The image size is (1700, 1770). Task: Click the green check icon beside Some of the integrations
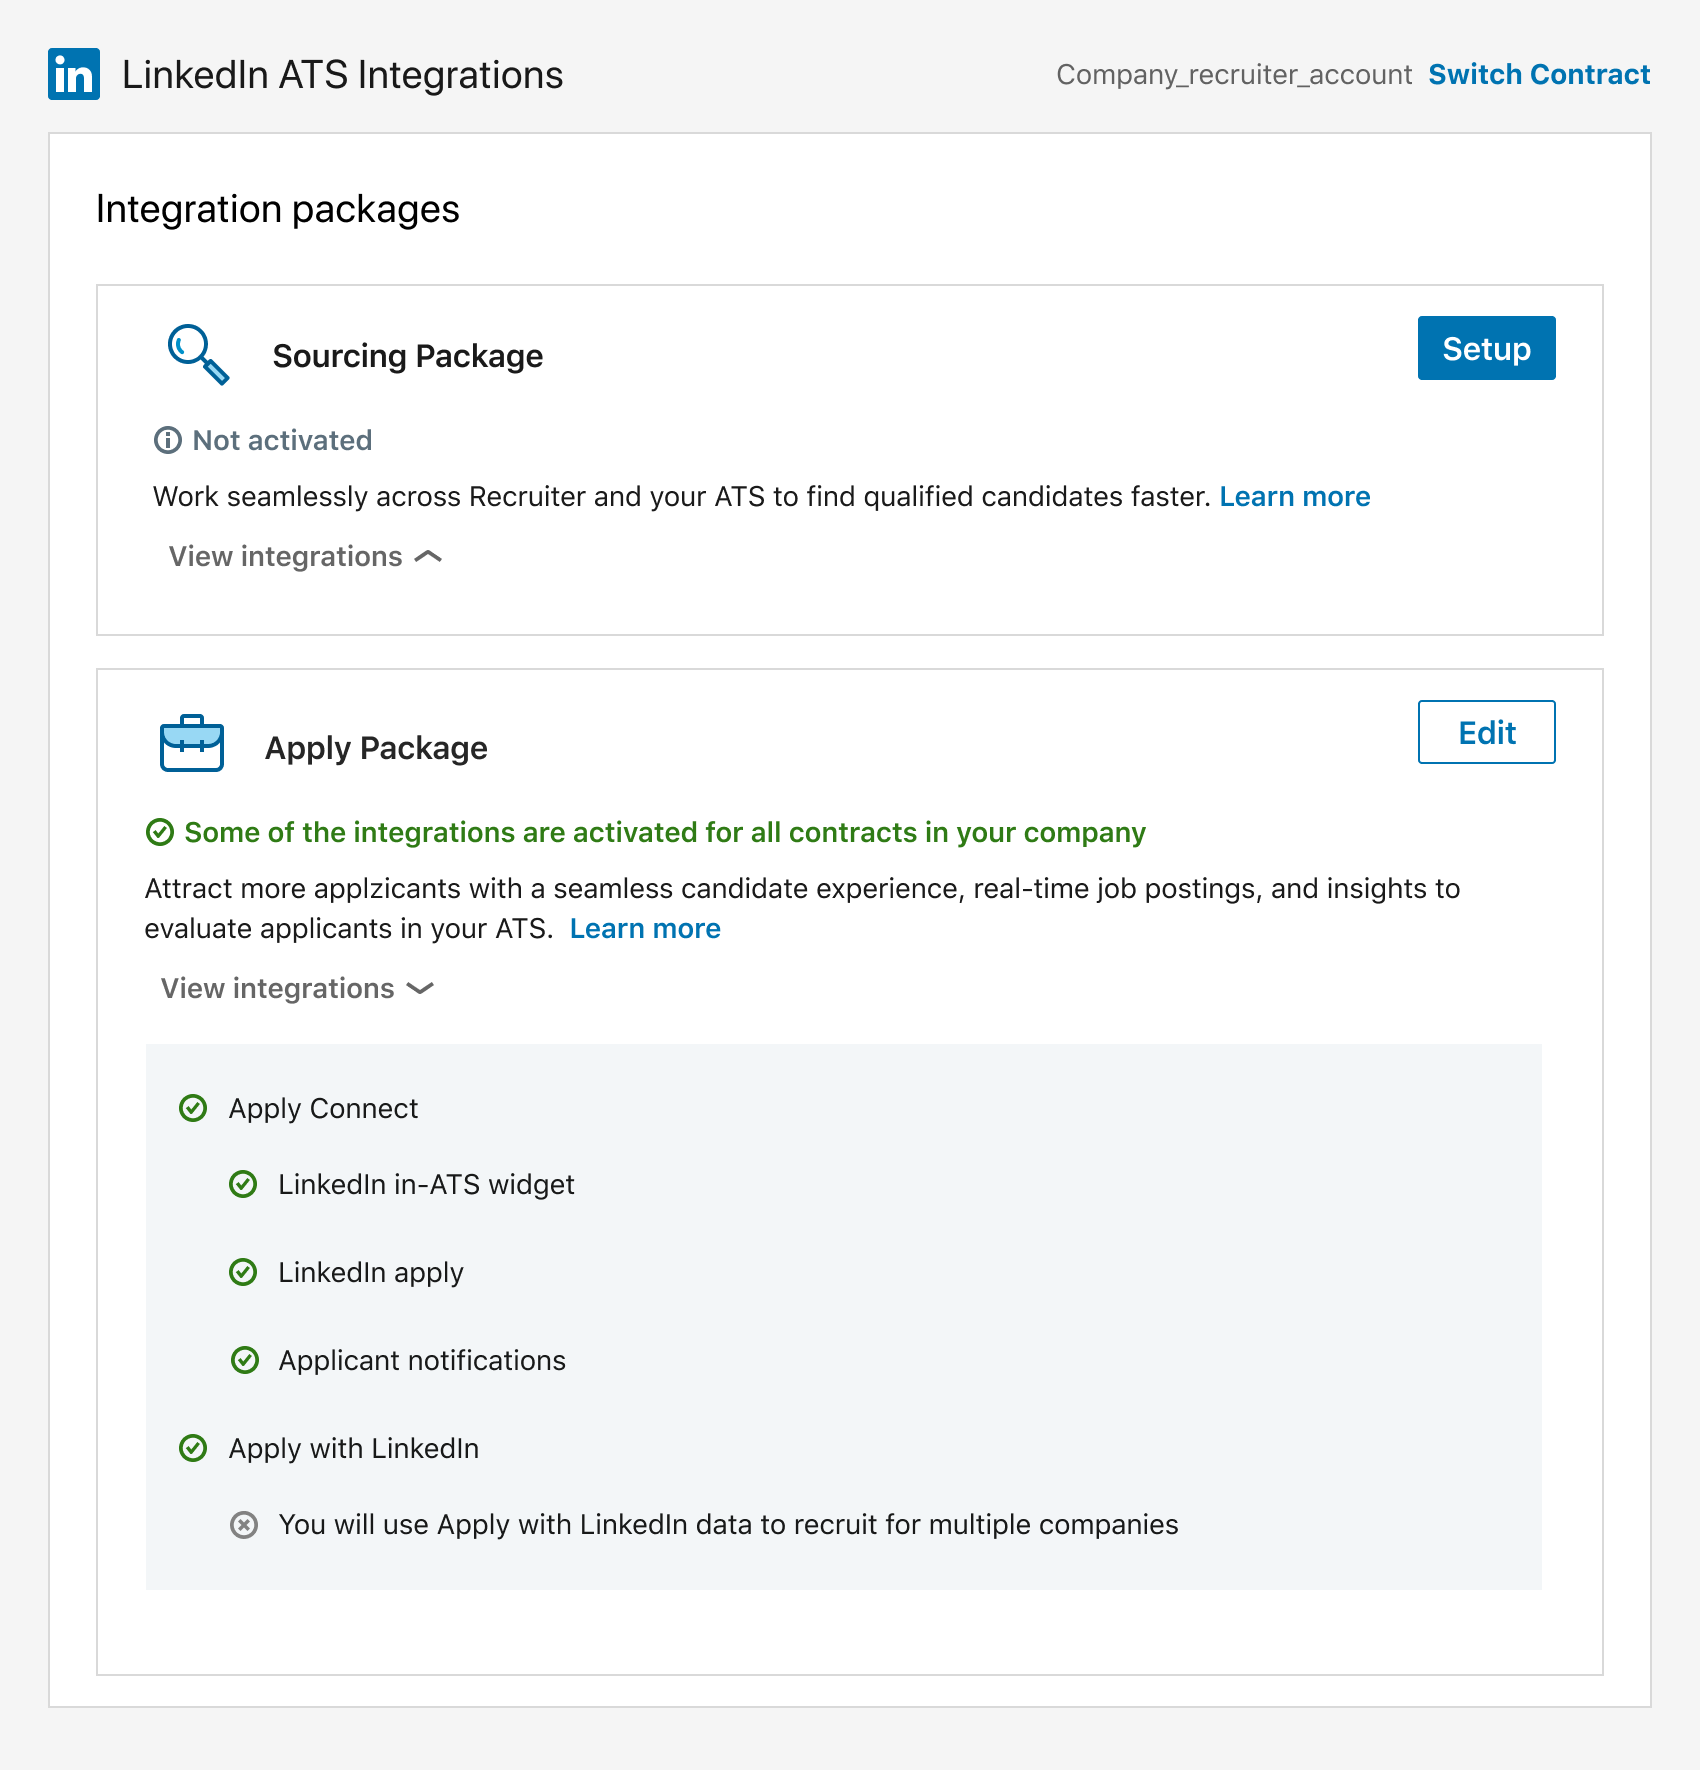pyautogui.click(x=160, y=832)
